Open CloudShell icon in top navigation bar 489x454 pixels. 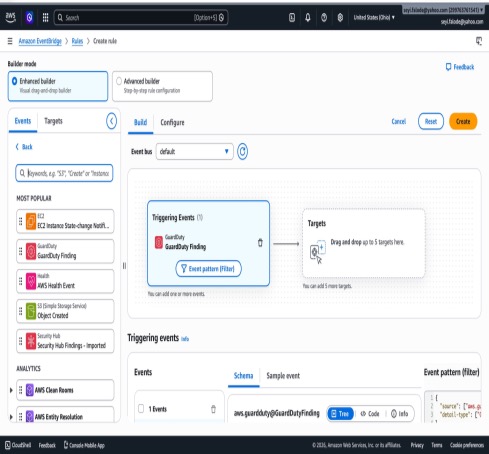(x=292, y=17)
